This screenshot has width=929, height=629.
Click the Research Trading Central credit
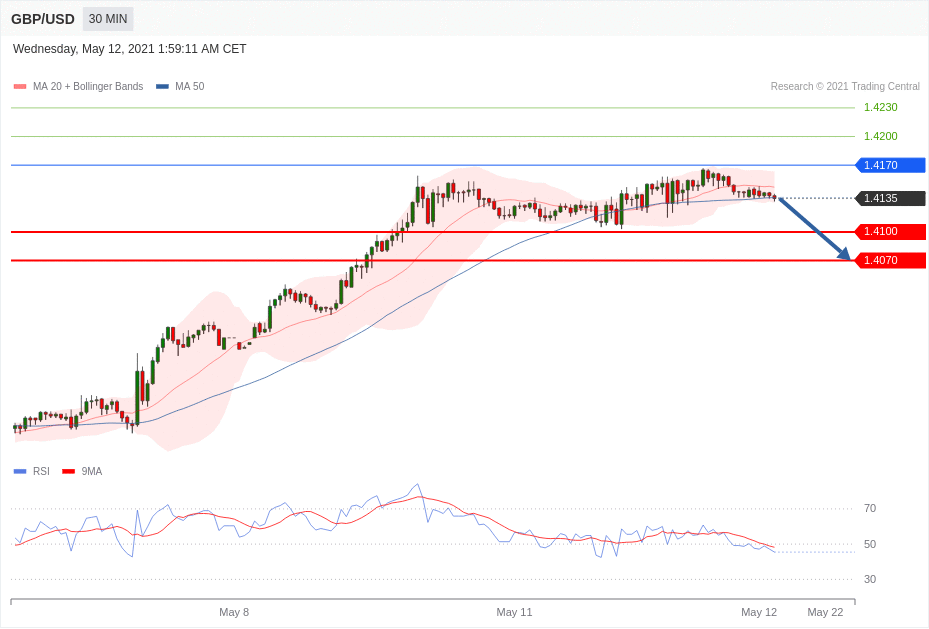845,86
